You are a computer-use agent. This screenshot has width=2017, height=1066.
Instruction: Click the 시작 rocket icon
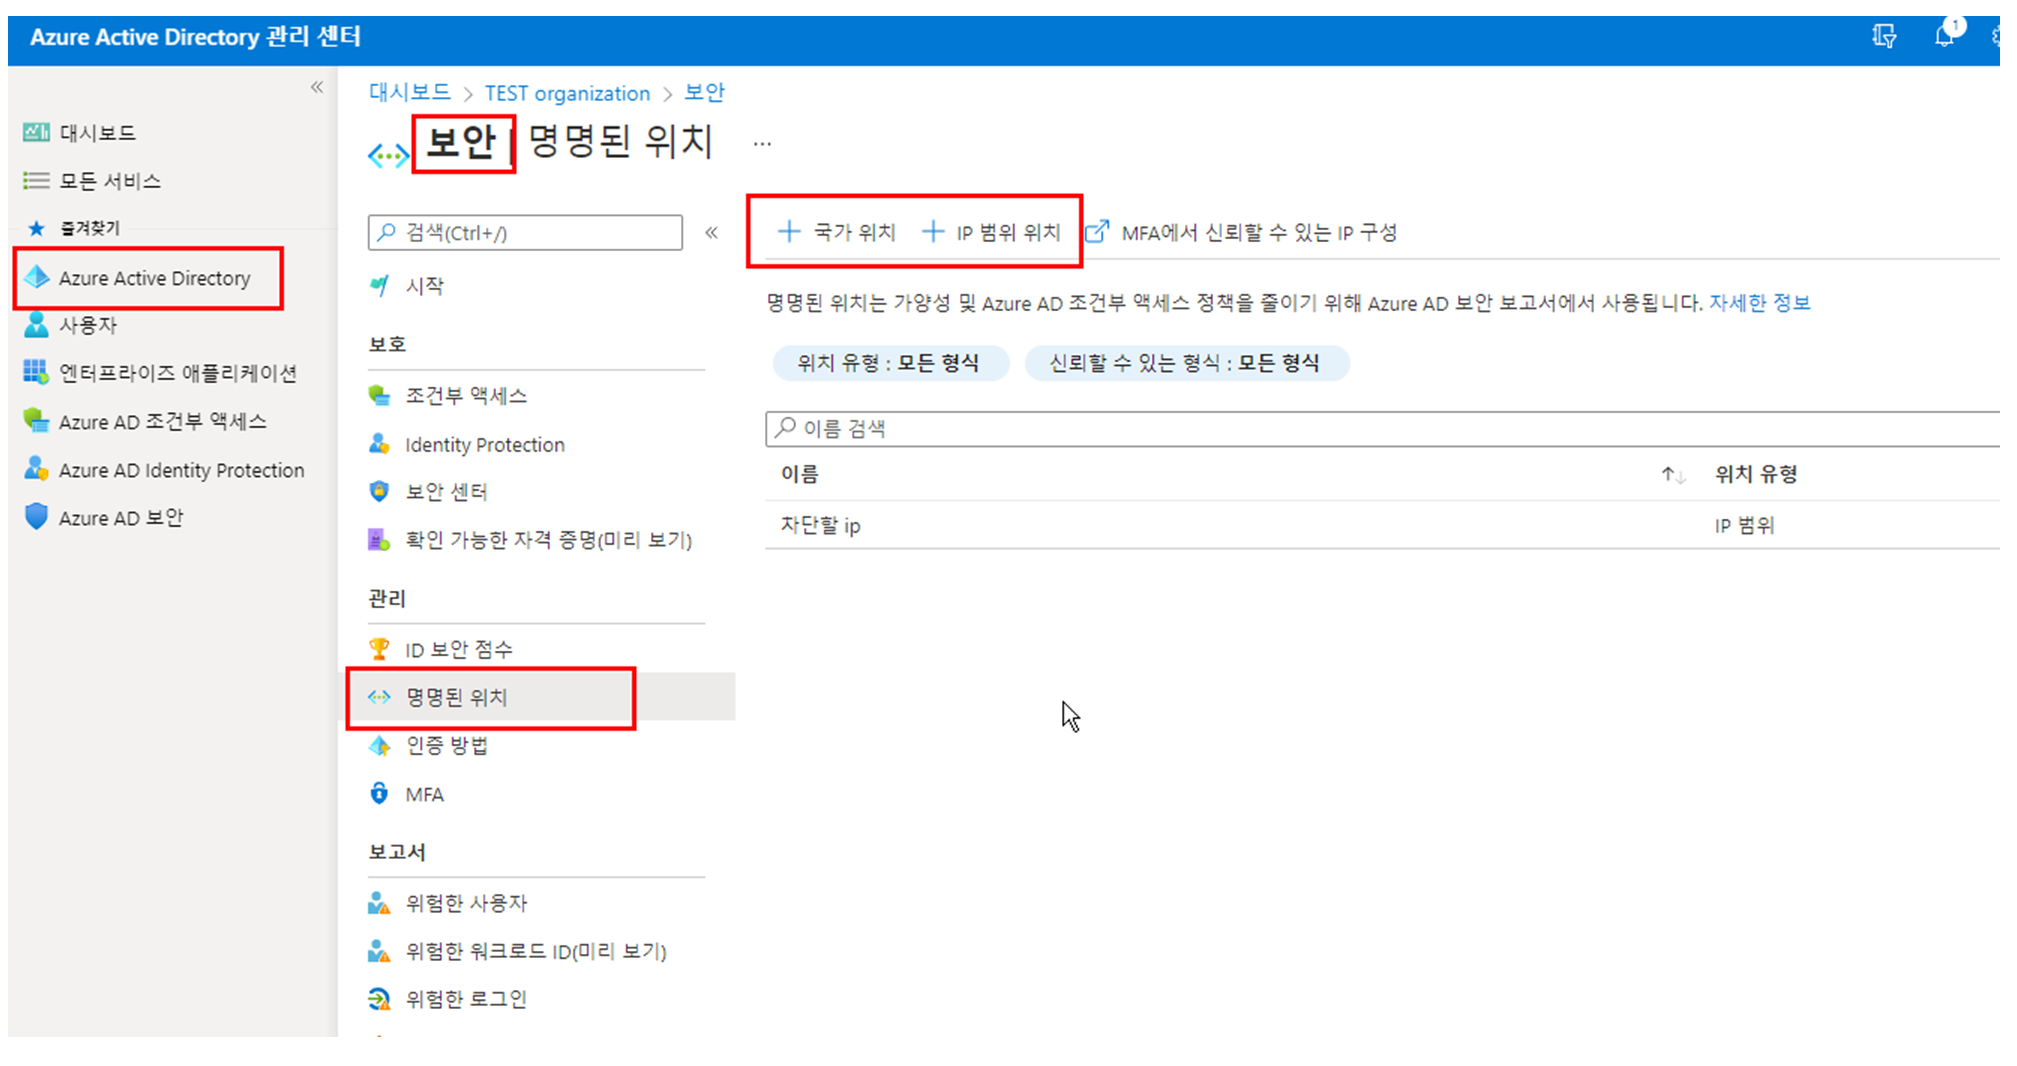tap(379, 285)
